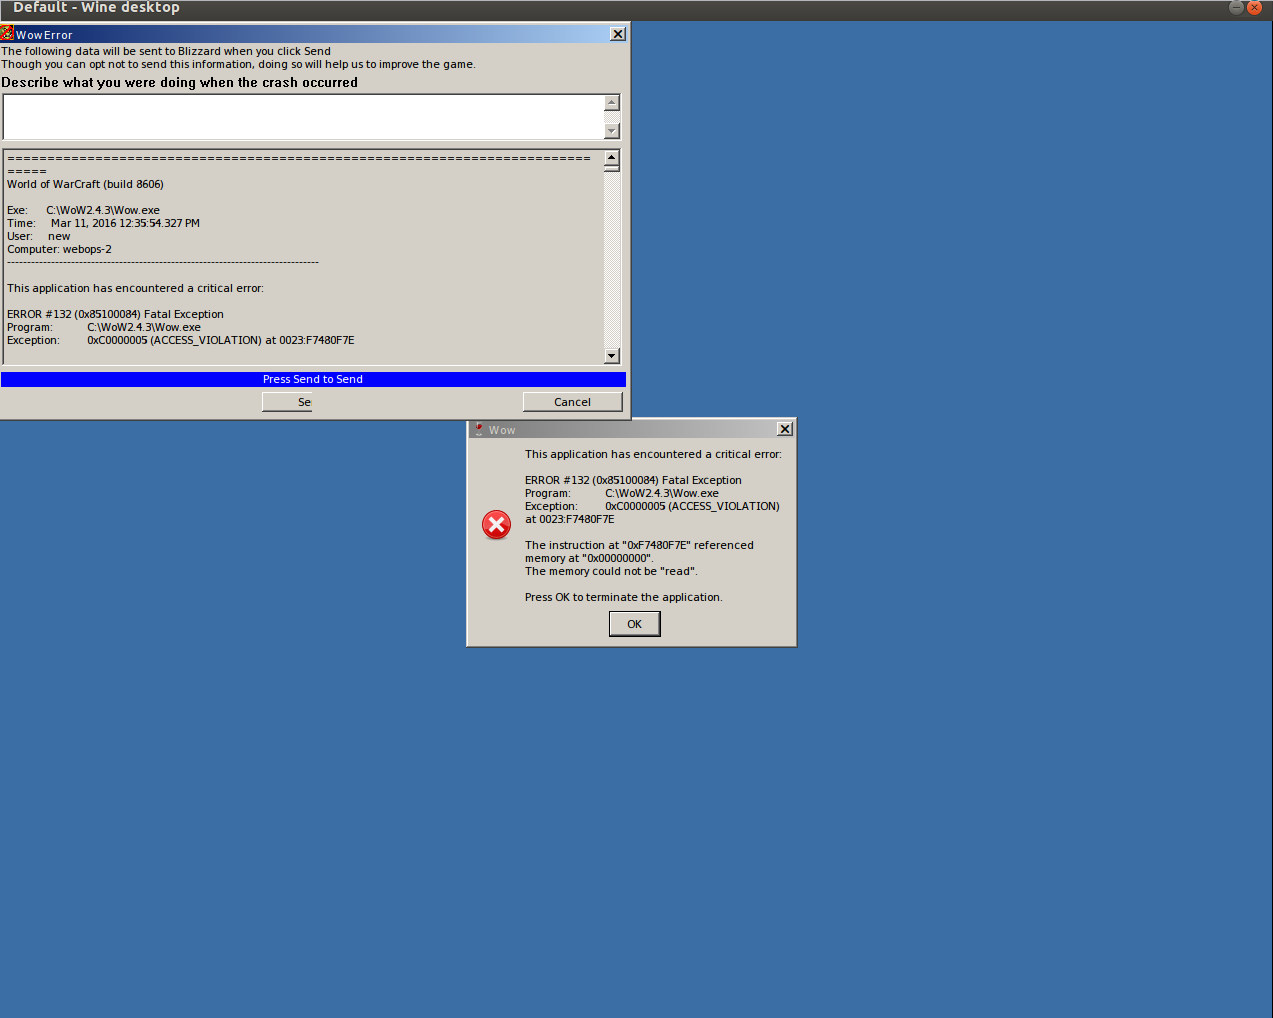This screenshot has height=1018, width=1273.
Task: Click the 'User: new' line in log
Action: (x=38, y=236)
